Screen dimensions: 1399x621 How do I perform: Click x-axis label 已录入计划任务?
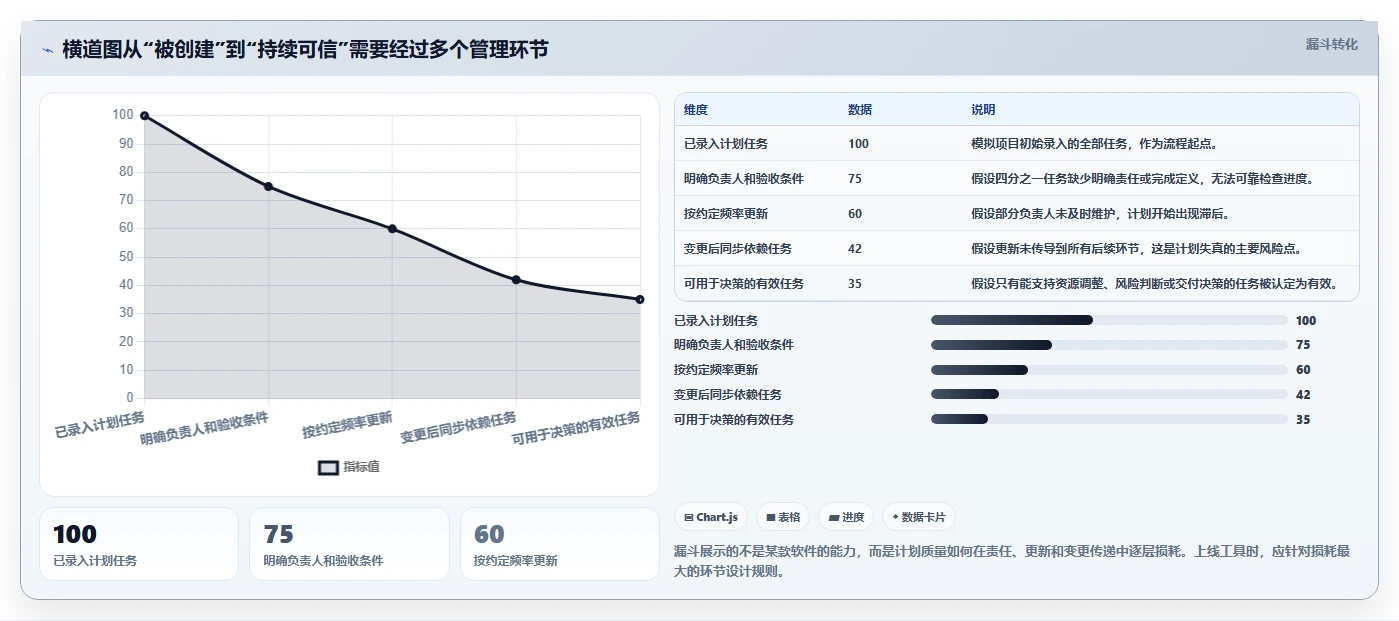pyautogui.click(x=100, y=425)
